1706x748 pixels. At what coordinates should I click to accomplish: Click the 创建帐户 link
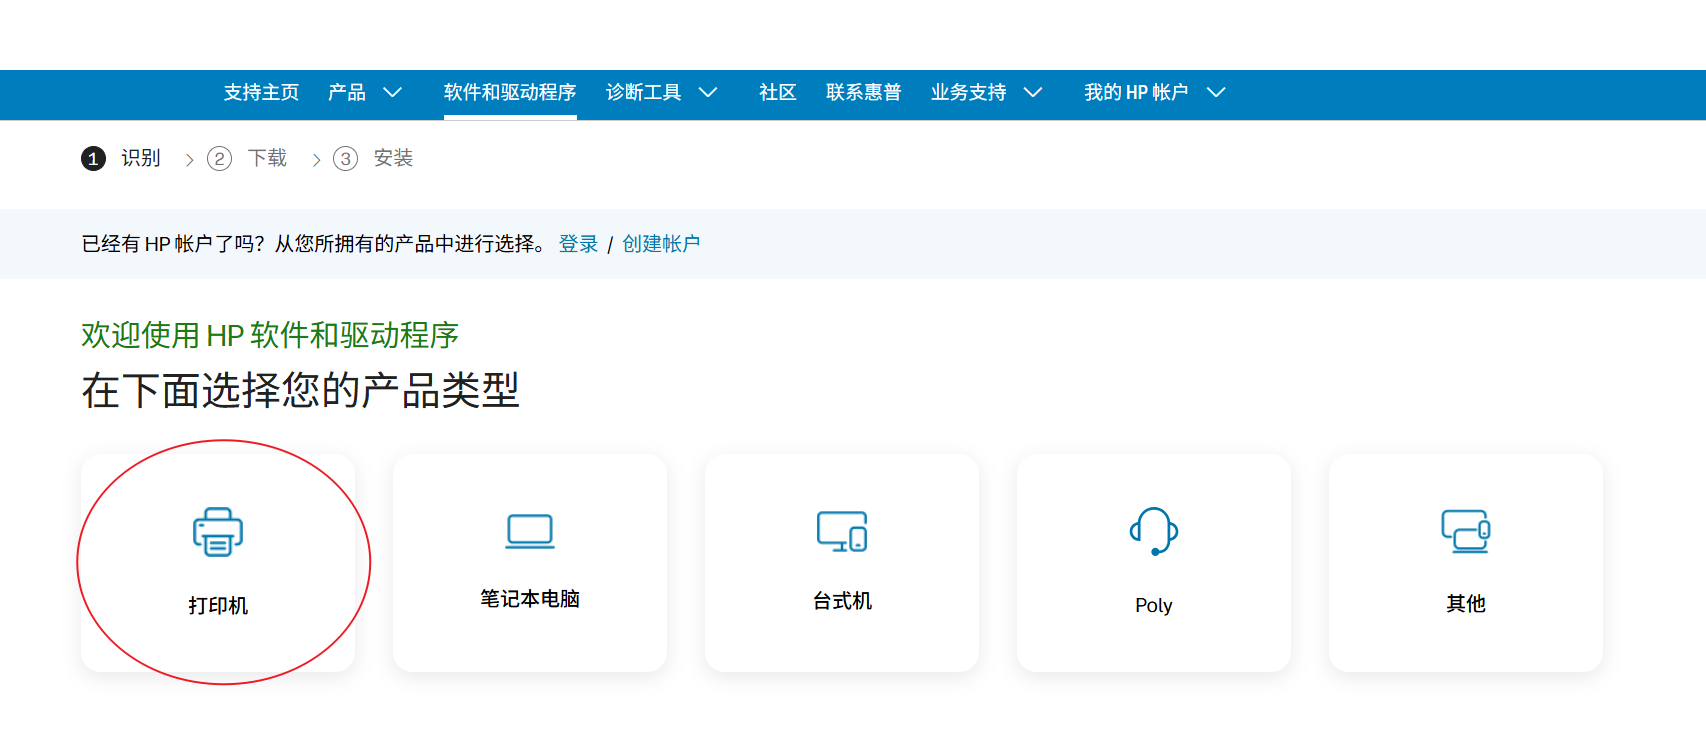[661, 244]
